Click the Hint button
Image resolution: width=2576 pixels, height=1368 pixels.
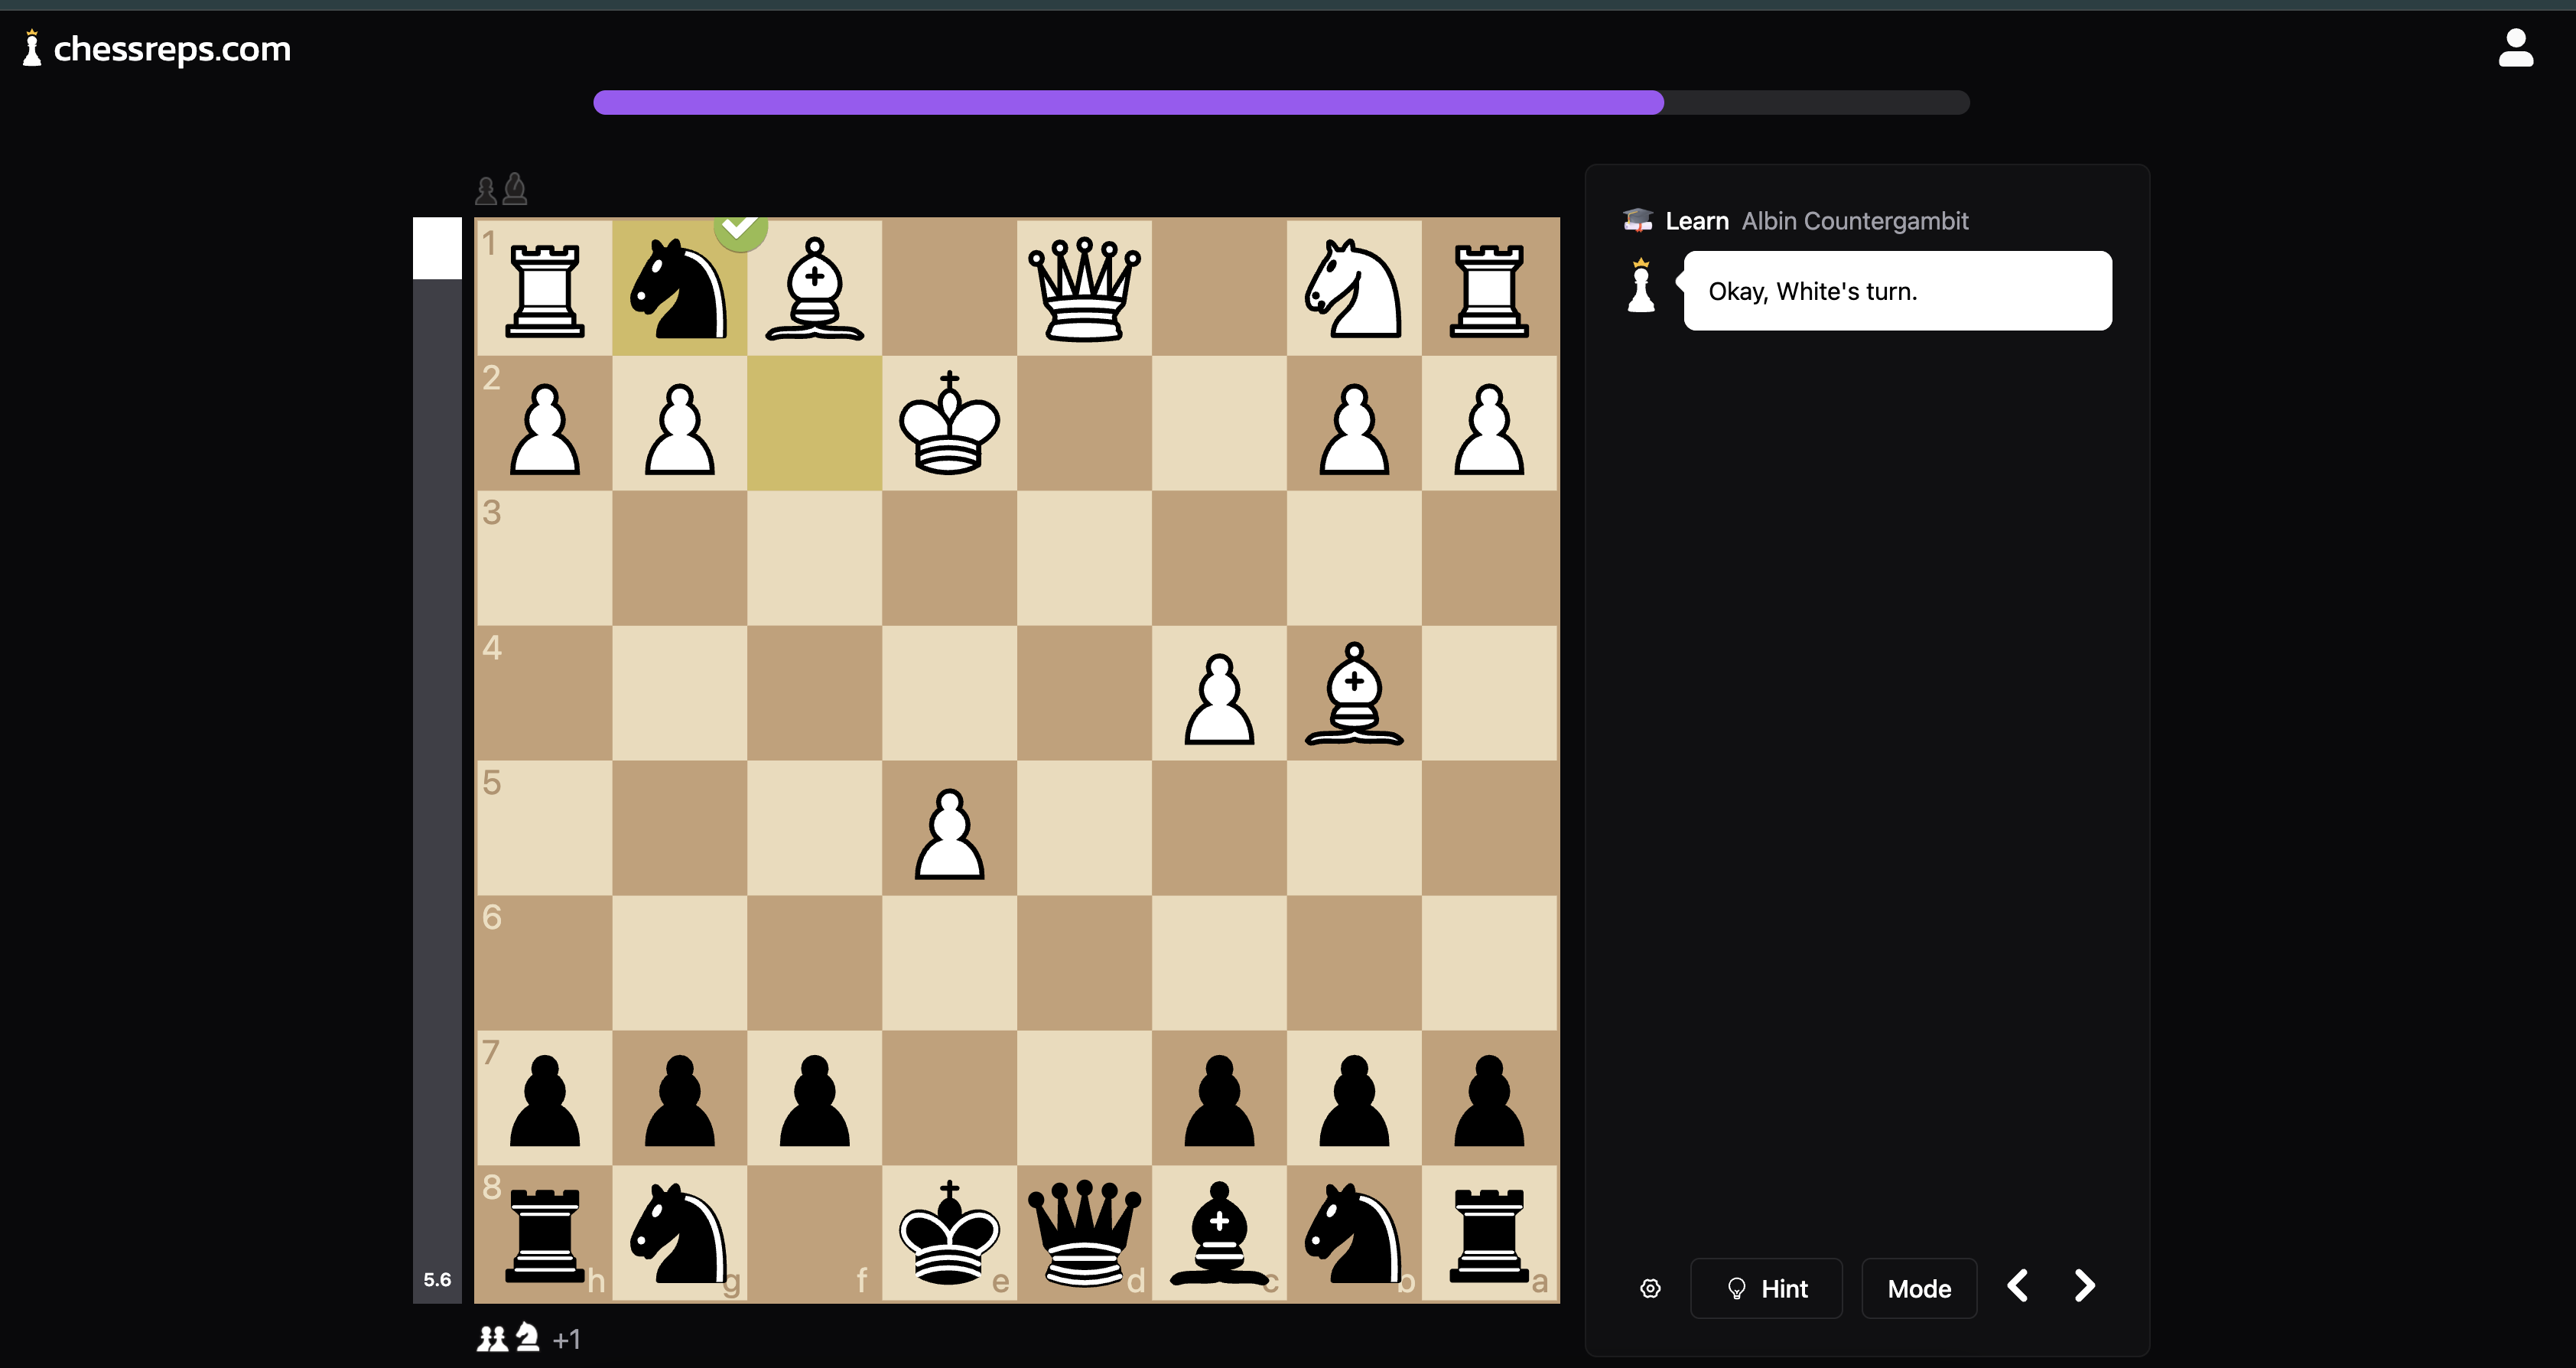pos(1766,1288)
